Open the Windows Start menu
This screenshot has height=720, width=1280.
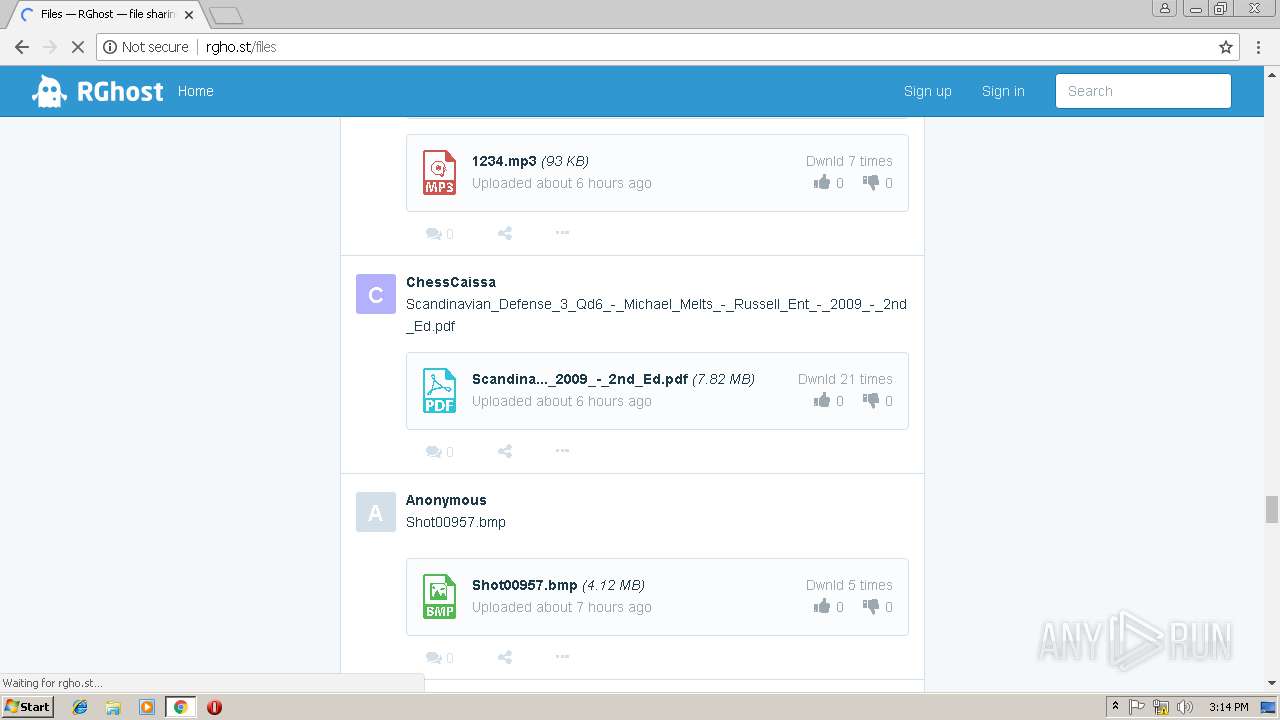coord(27,707)
